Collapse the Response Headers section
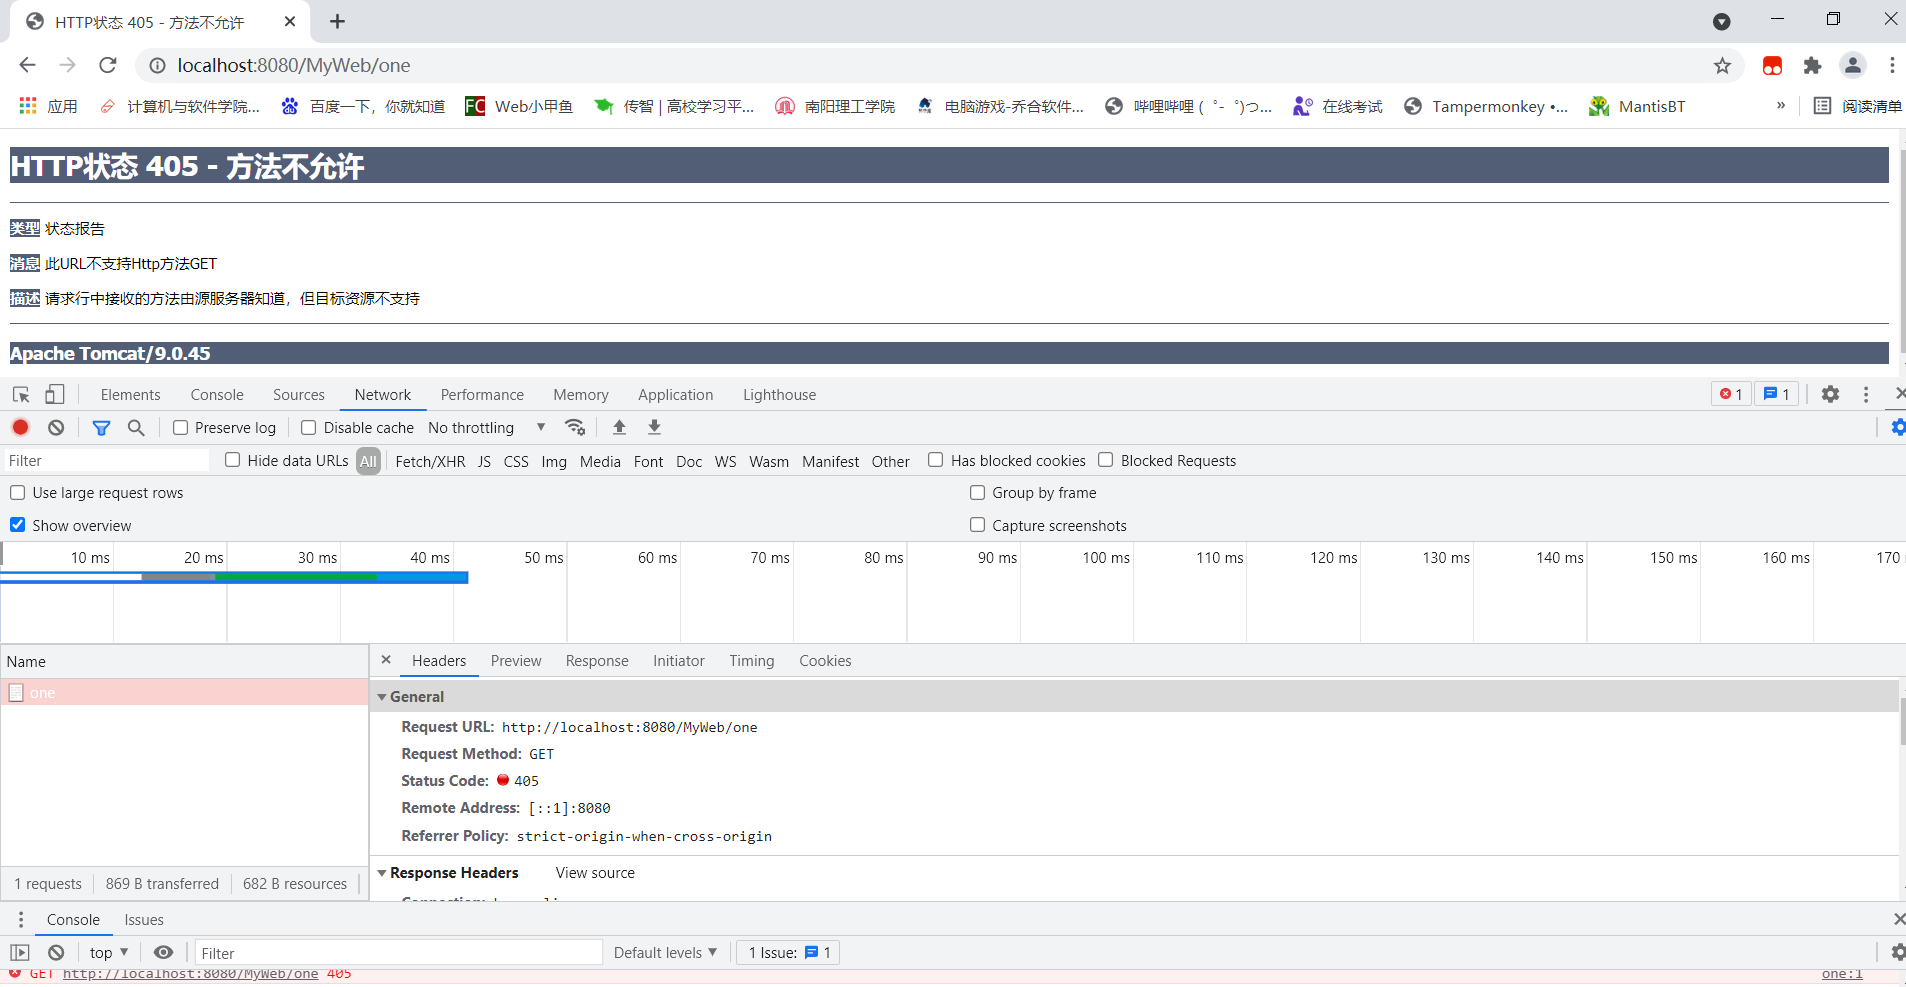The image size is (1906, 987). tap(382, 873)
